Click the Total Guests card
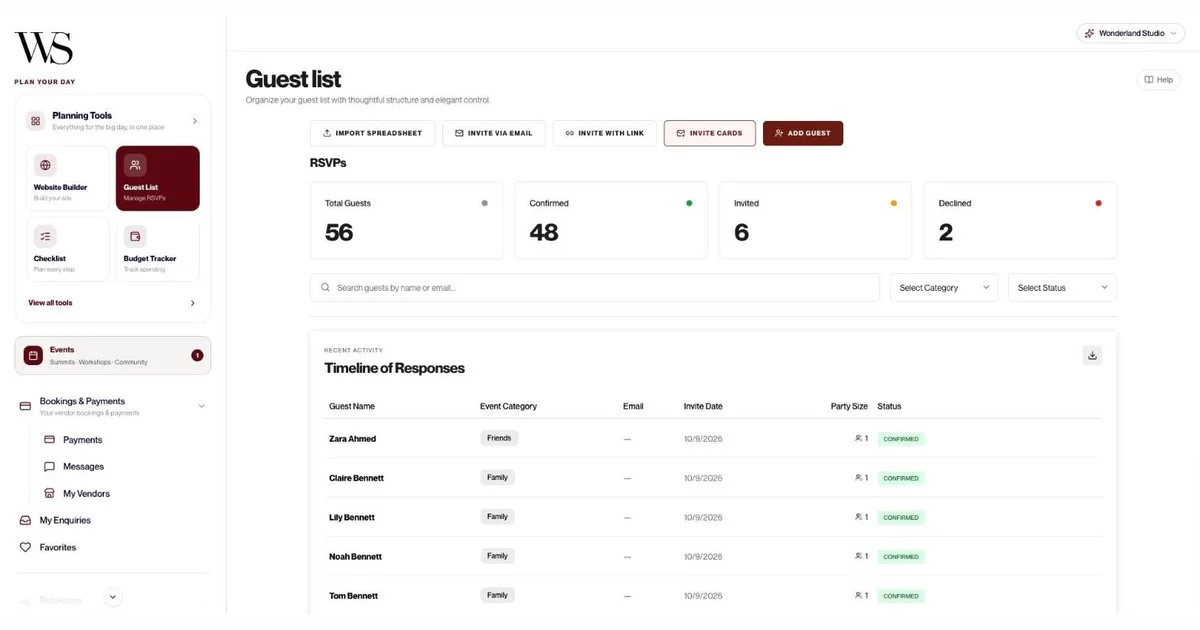 tap(407, 220)
